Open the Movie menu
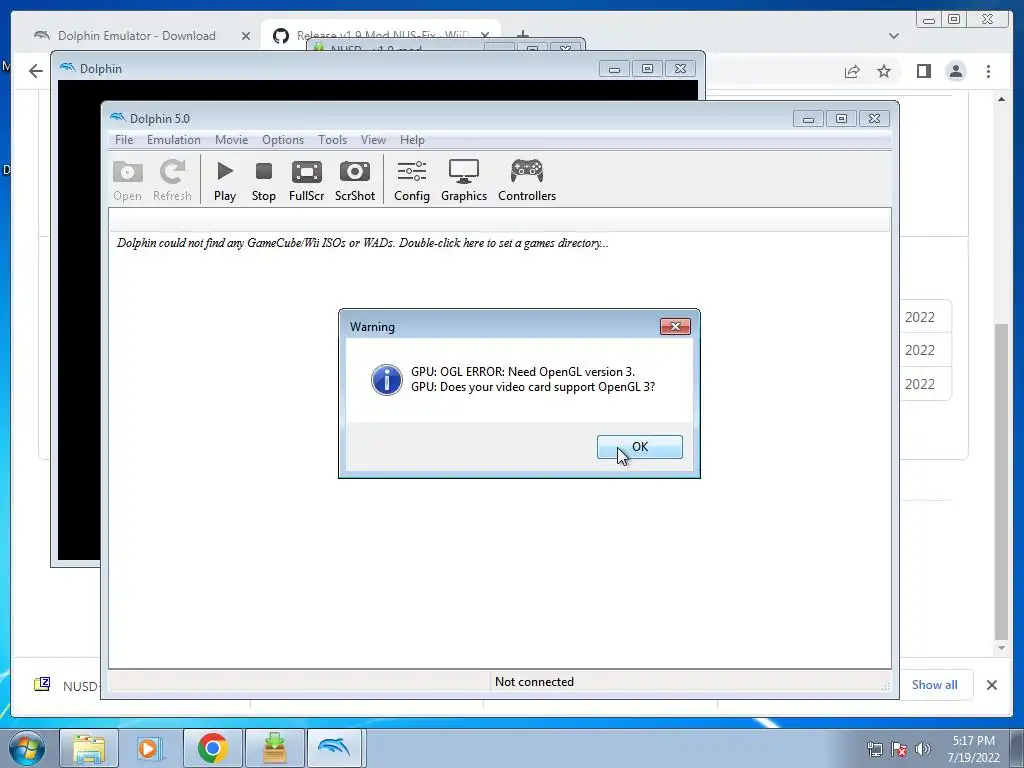The height and width of the screenshot is (768, 1024). [x=231, y=140]
